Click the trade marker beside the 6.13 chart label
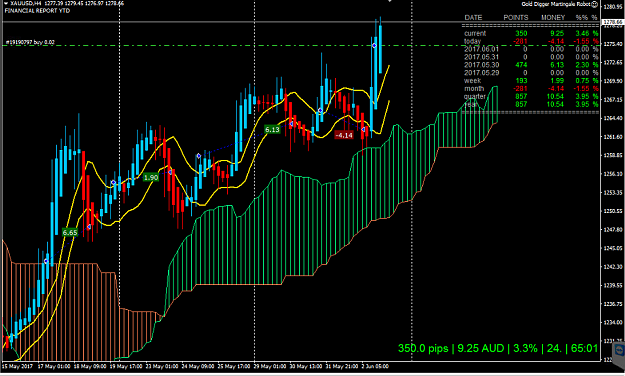The height and width of the screenshot is (376, 625). coord(291,124)
